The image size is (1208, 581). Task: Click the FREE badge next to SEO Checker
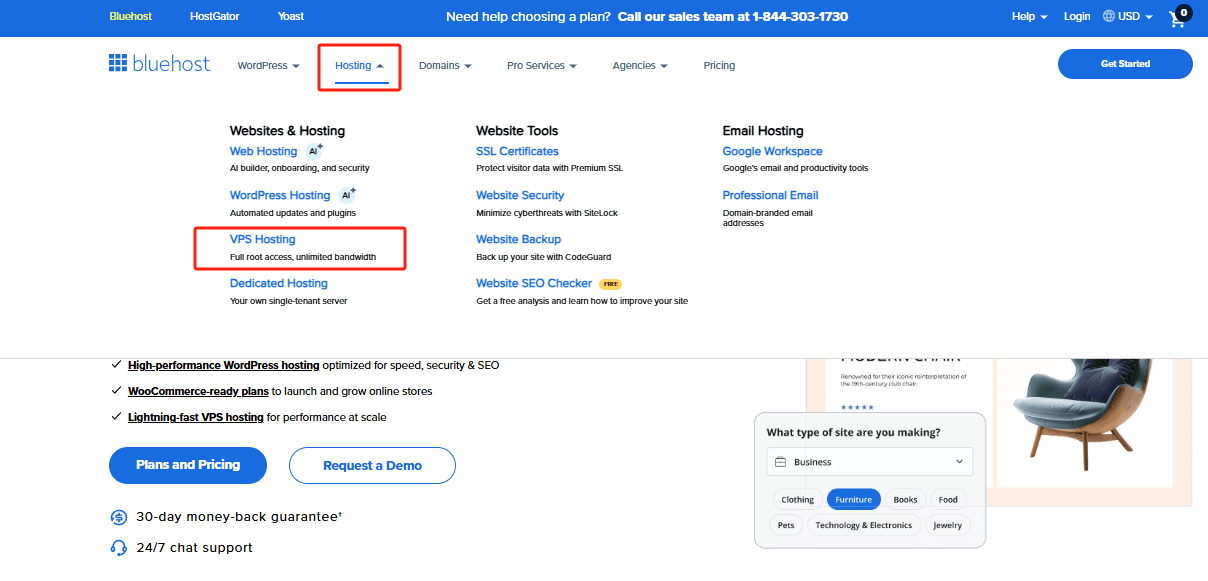click(x=611, y=284)
